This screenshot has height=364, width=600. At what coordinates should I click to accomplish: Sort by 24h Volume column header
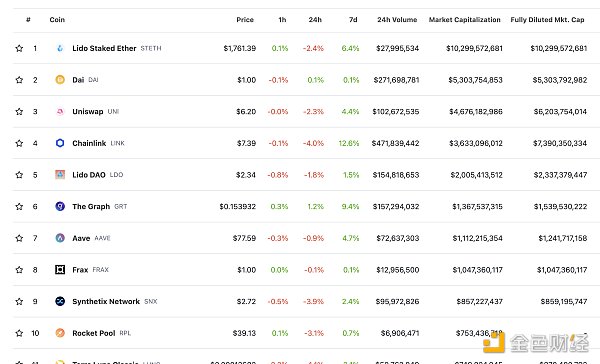397,20
